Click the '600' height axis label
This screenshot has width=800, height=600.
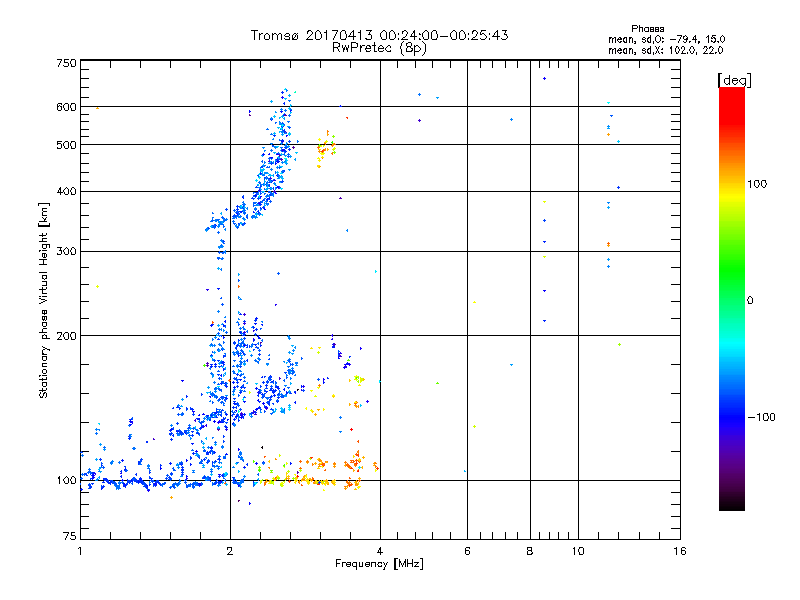coord(66,107)
